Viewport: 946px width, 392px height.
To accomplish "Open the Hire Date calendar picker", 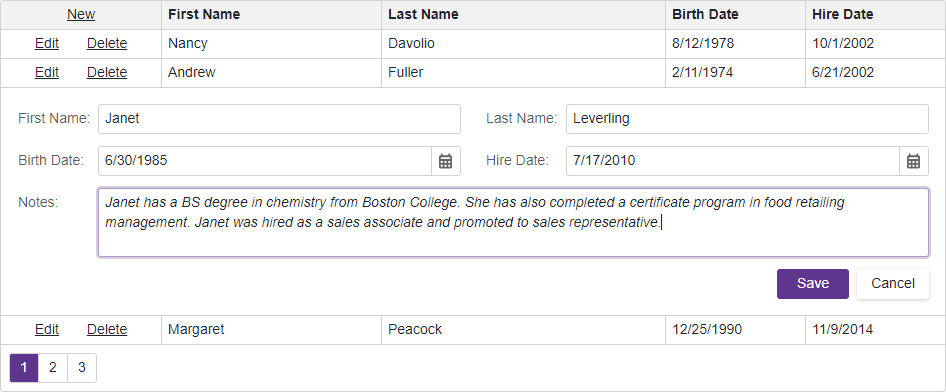I will click(x=913, y=161).
